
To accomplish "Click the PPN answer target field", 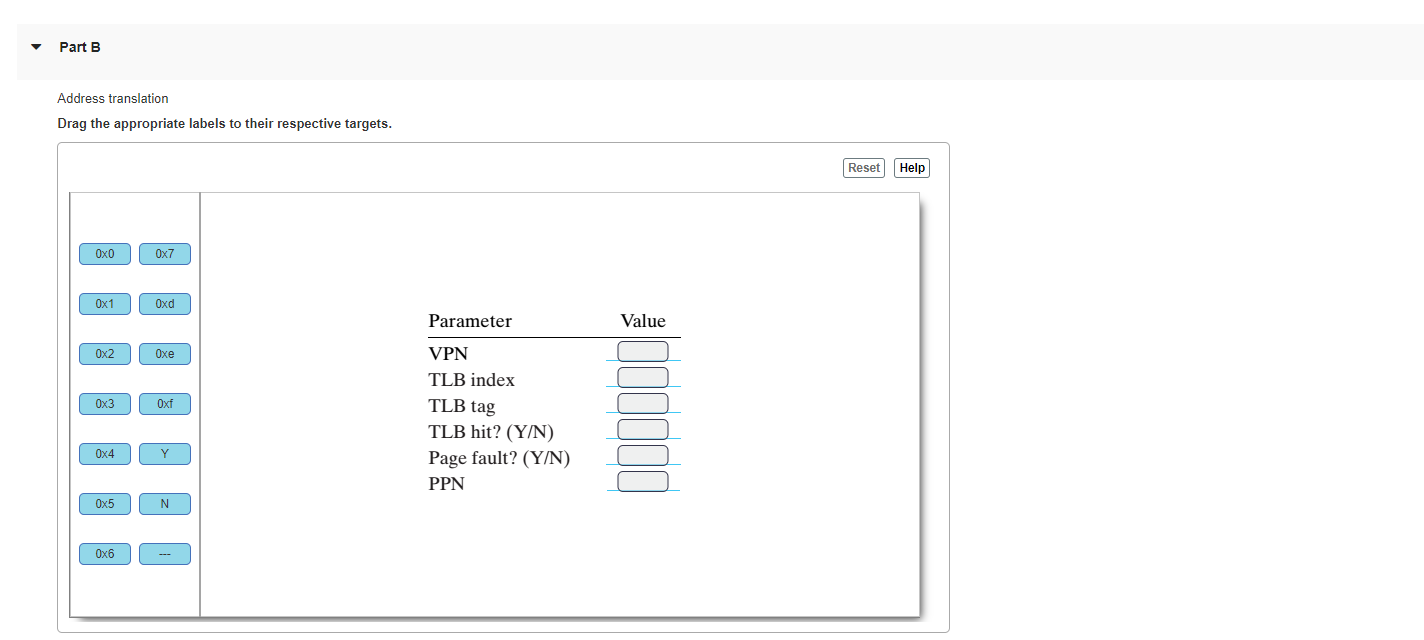I will pos(643,480).
